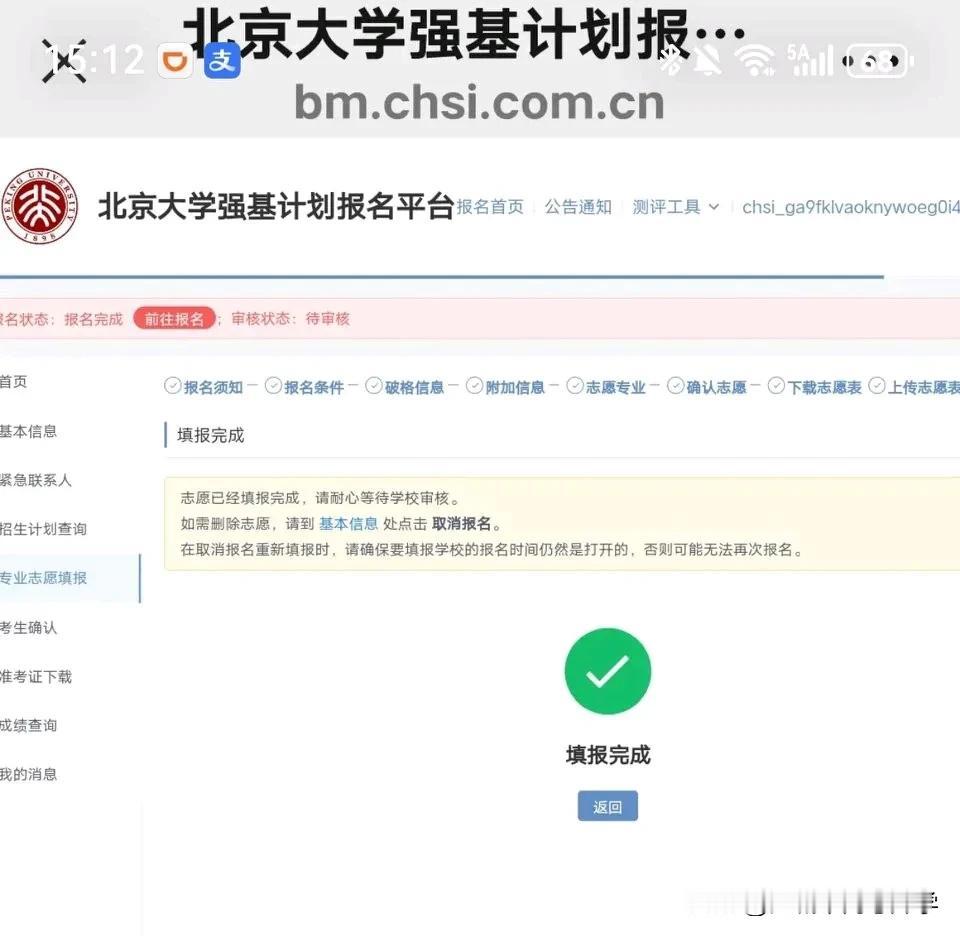960x936 pixels.
Task: Open the 基本信息 link in the notice text
Action: [348, 522]
